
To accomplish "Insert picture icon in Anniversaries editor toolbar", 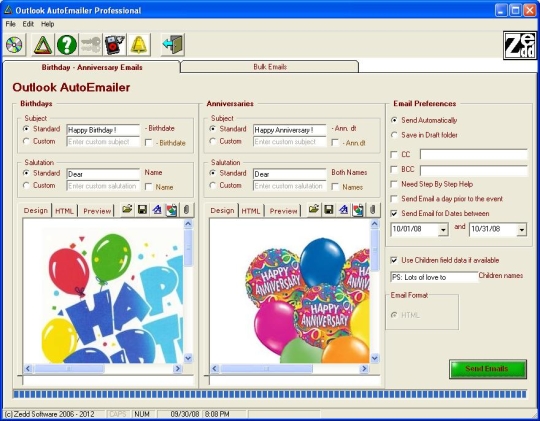I will click(358, 209).
